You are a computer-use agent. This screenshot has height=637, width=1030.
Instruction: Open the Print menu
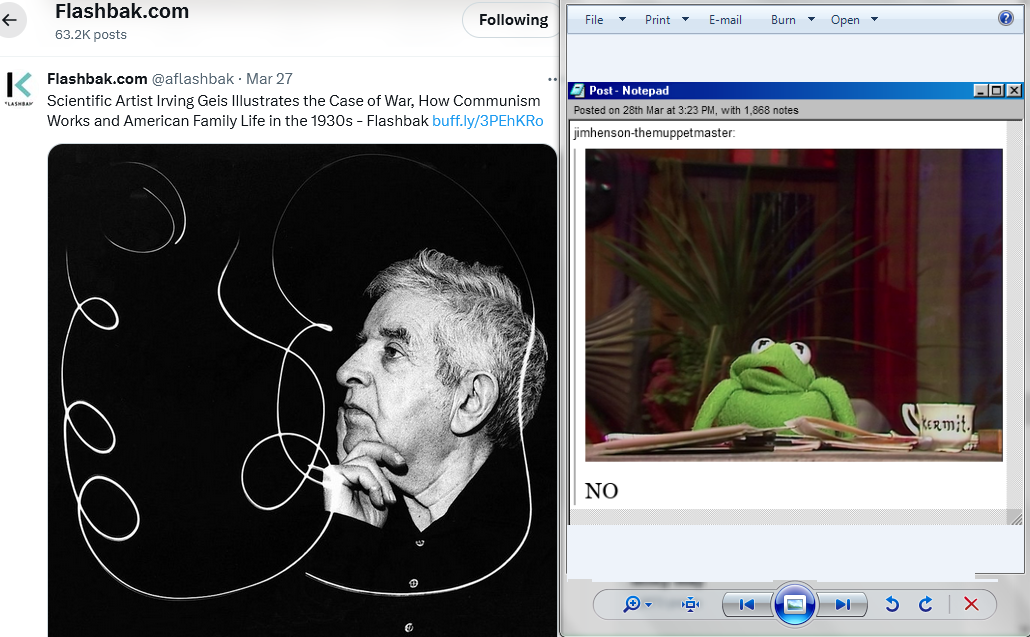658,20
